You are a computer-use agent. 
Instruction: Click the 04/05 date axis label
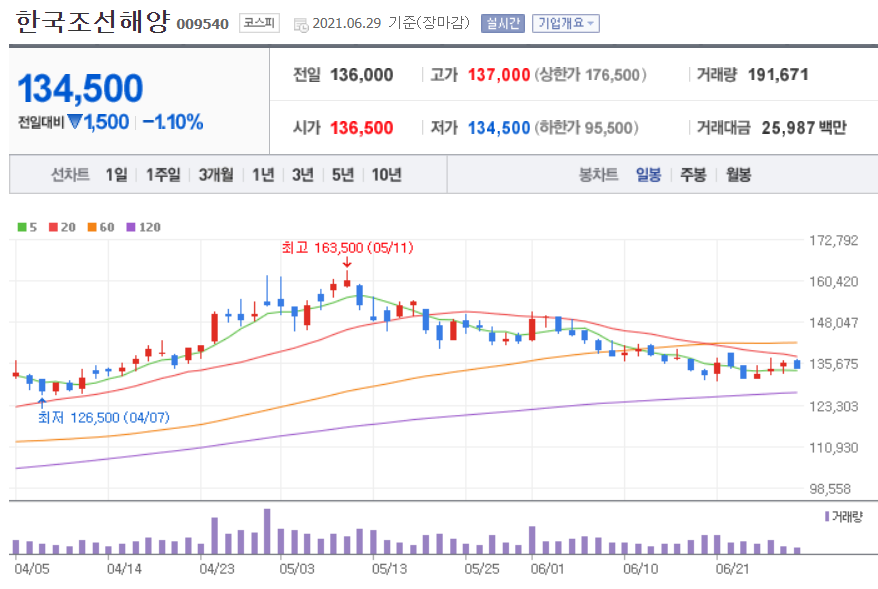32,569
